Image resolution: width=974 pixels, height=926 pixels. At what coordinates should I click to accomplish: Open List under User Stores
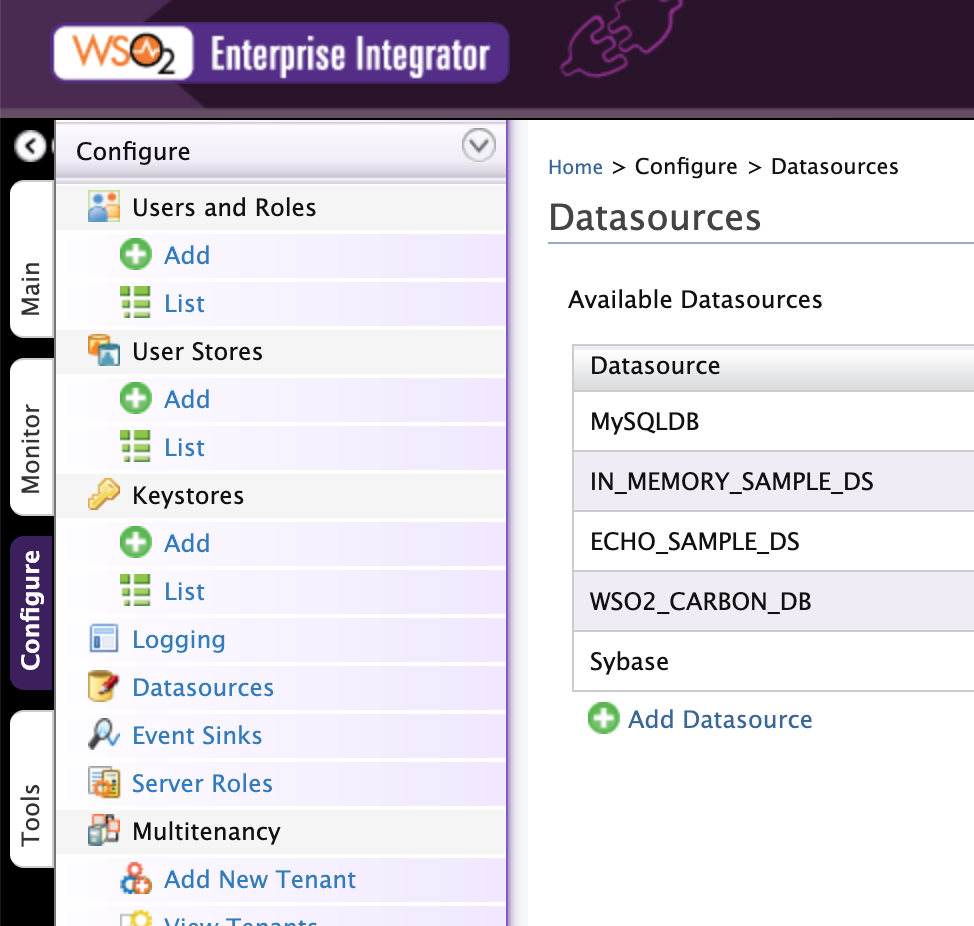click(184, 447)
